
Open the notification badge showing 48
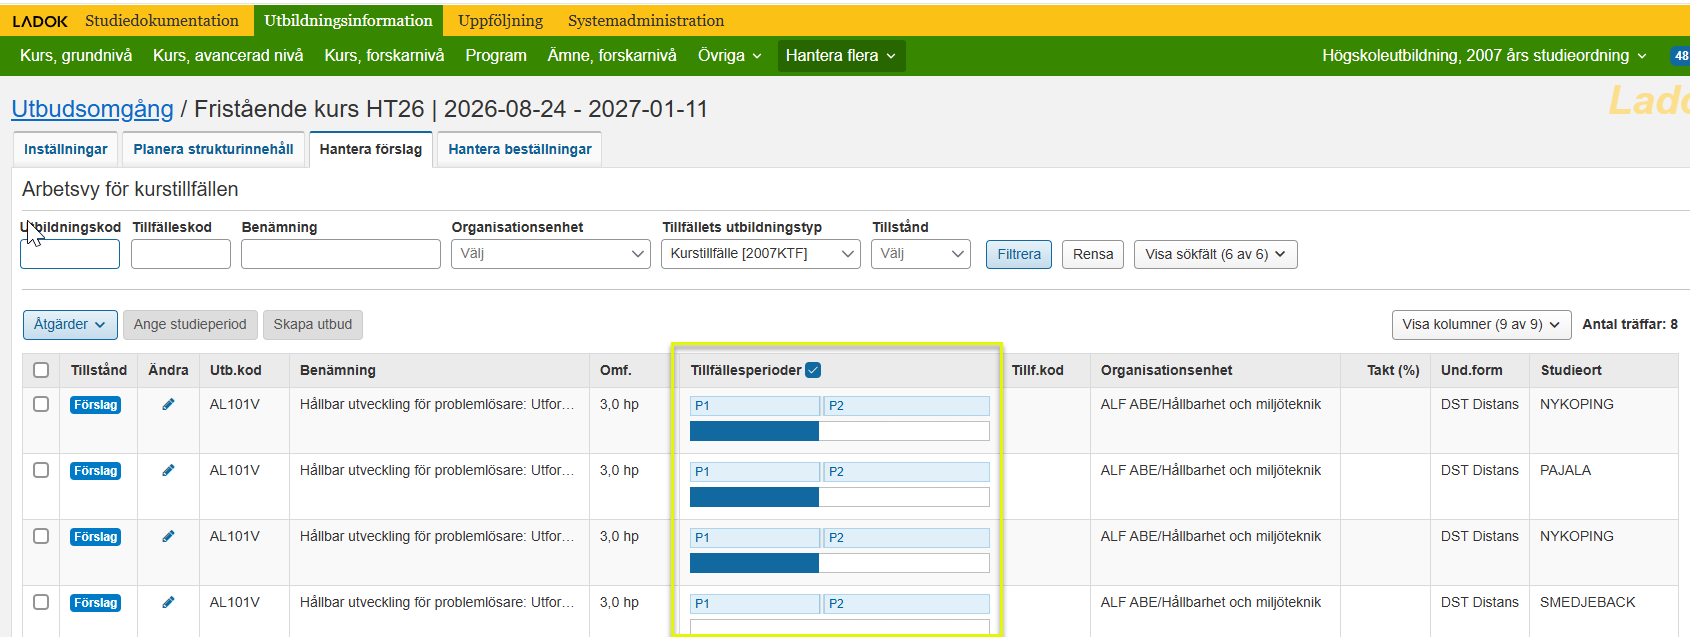(1680, 56)
